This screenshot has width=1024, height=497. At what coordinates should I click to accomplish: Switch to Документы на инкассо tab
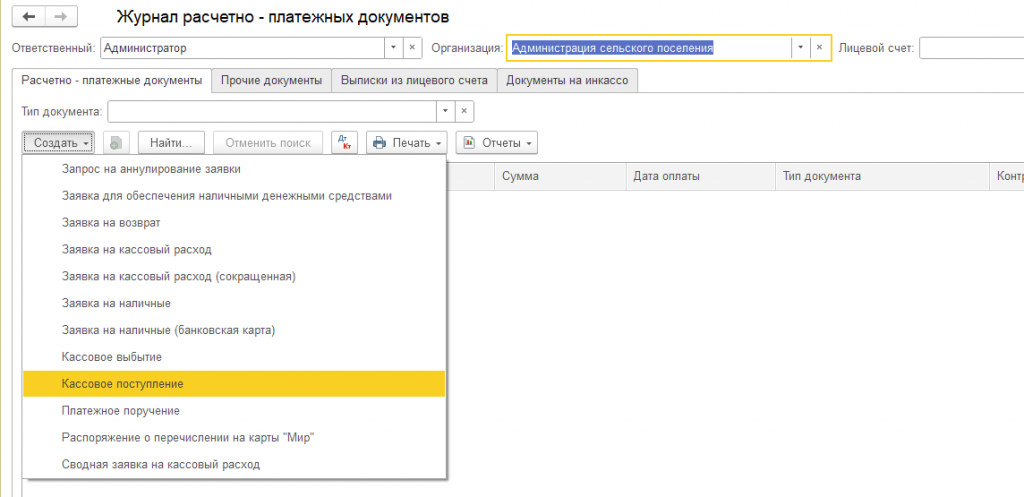[568, 80]
